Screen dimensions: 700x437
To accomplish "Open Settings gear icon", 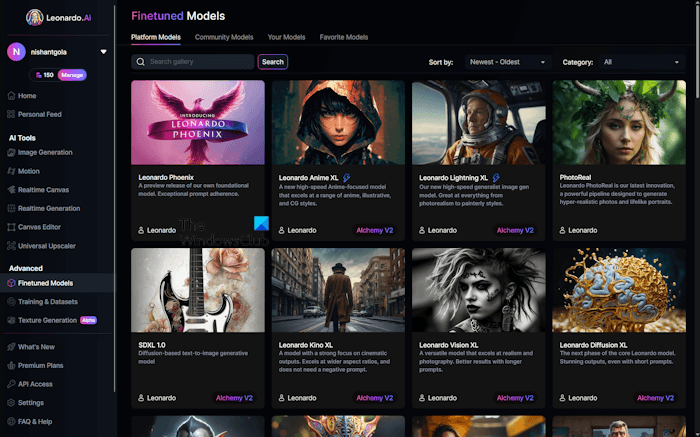I will pos(11,403).
